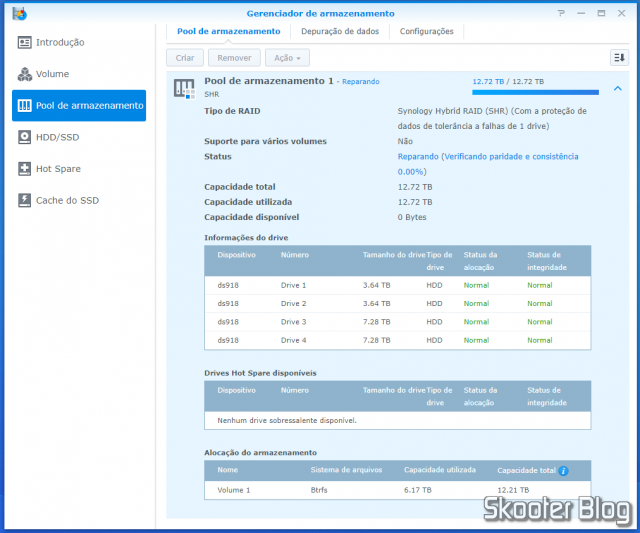The image size is (640, 533).
Task: Click the Storage Manager app logo
Action: (19, 13)
